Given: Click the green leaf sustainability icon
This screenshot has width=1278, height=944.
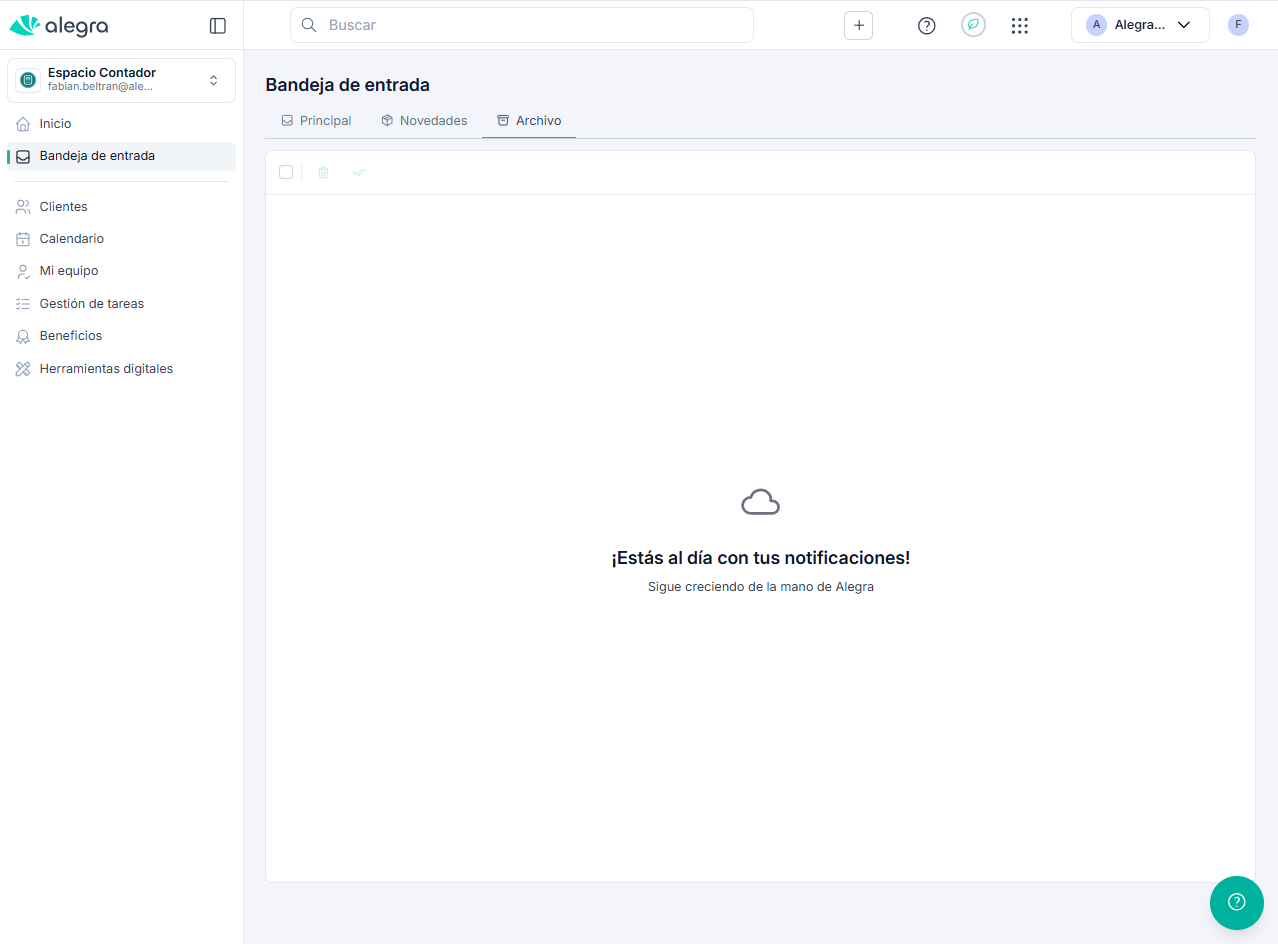Looking at the screenshot, I should (x=973, y=24).
